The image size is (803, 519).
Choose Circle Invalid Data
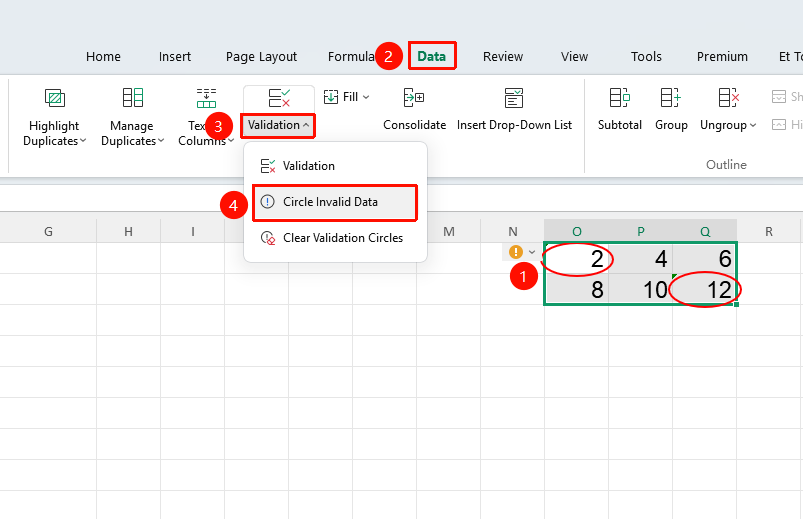[335, 202]
